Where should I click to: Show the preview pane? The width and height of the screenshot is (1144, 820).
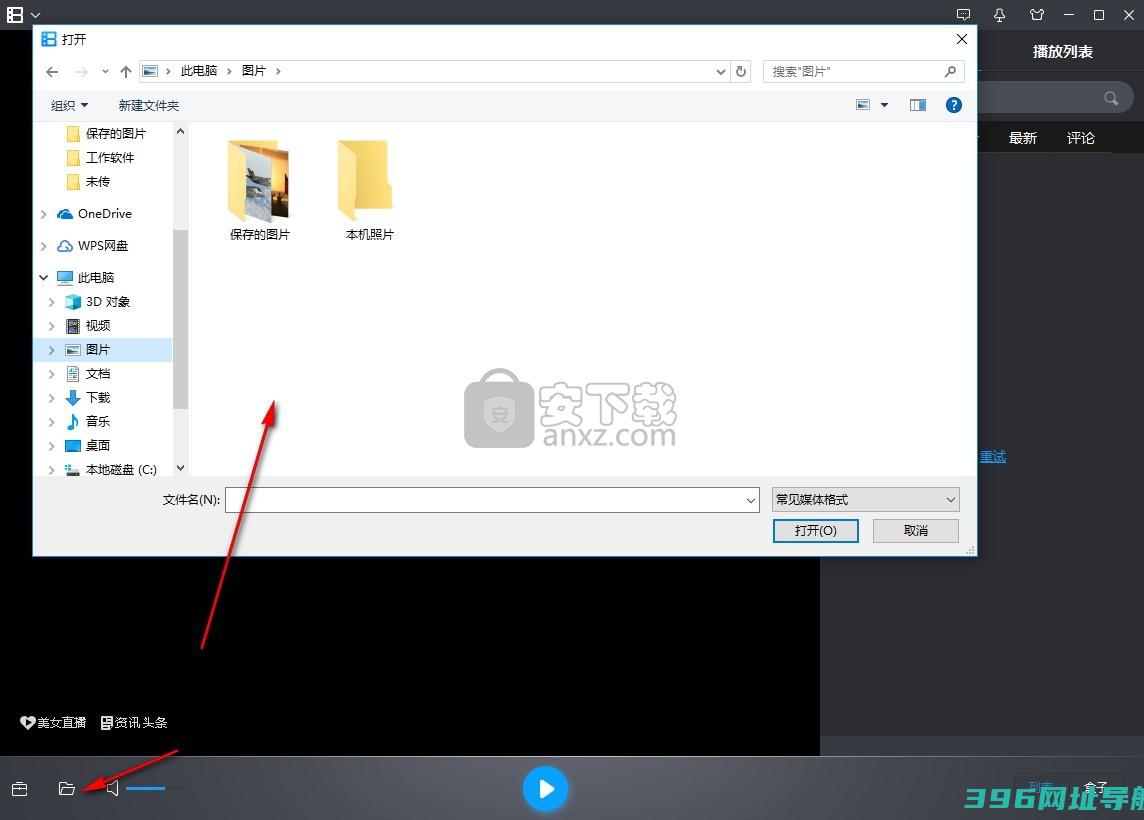point(918,105)
